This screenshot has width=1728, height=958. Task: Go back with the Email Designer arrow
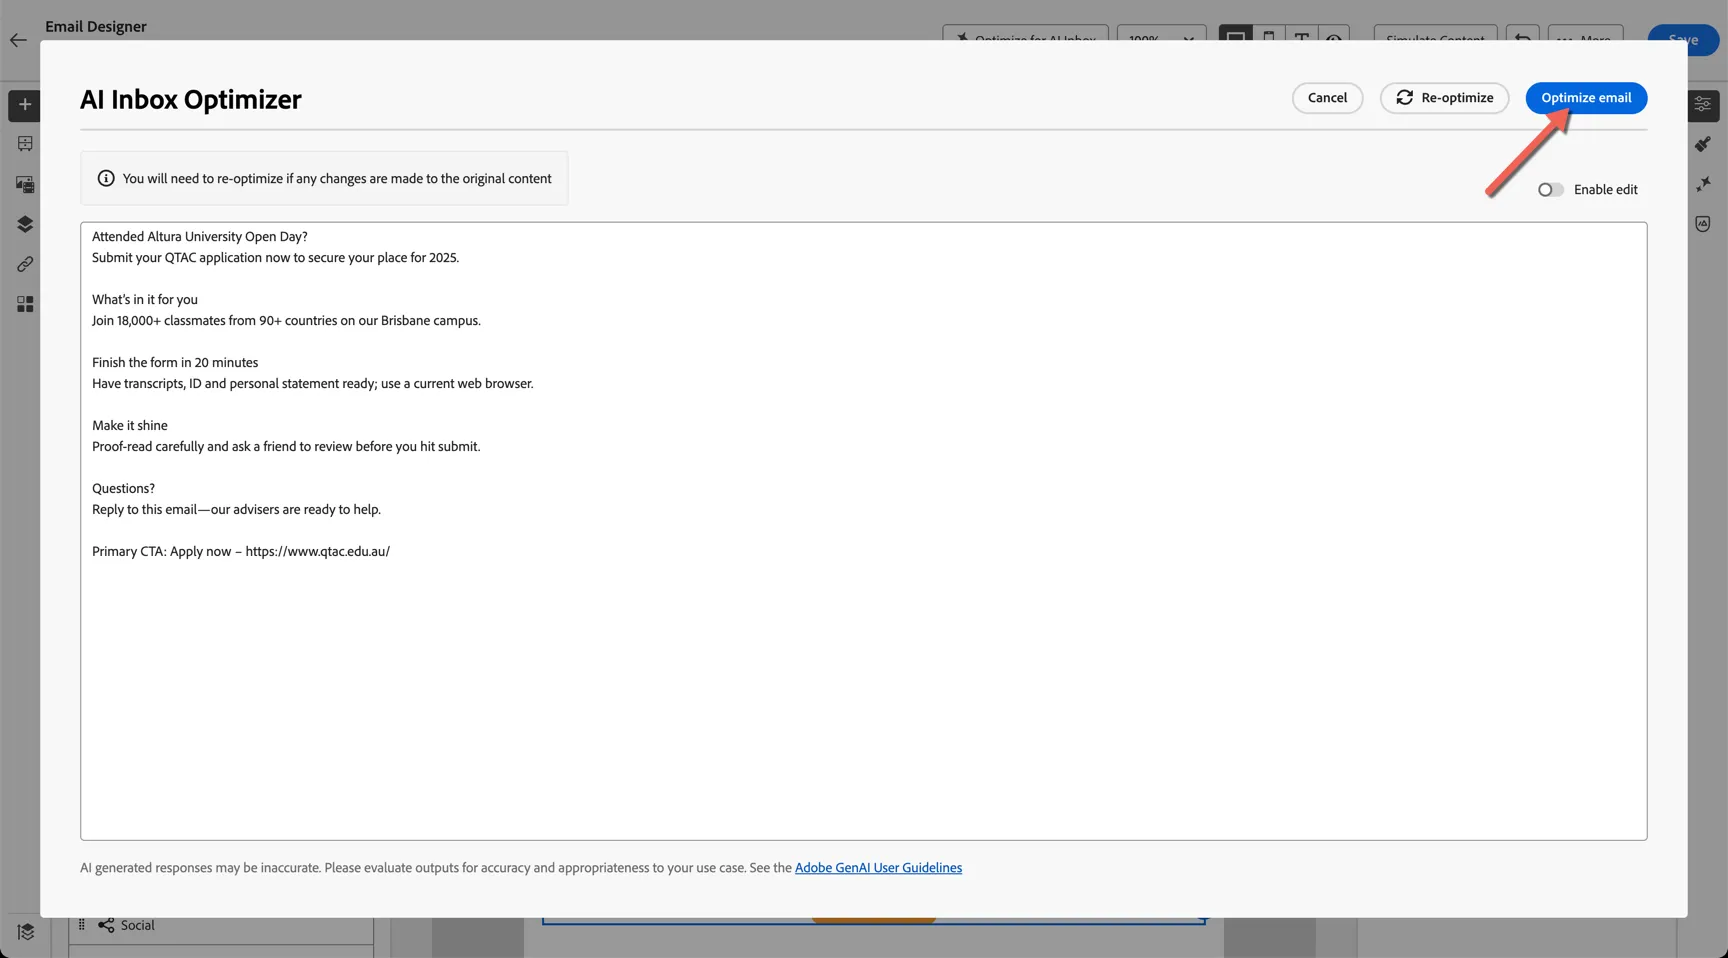[18, 40]
